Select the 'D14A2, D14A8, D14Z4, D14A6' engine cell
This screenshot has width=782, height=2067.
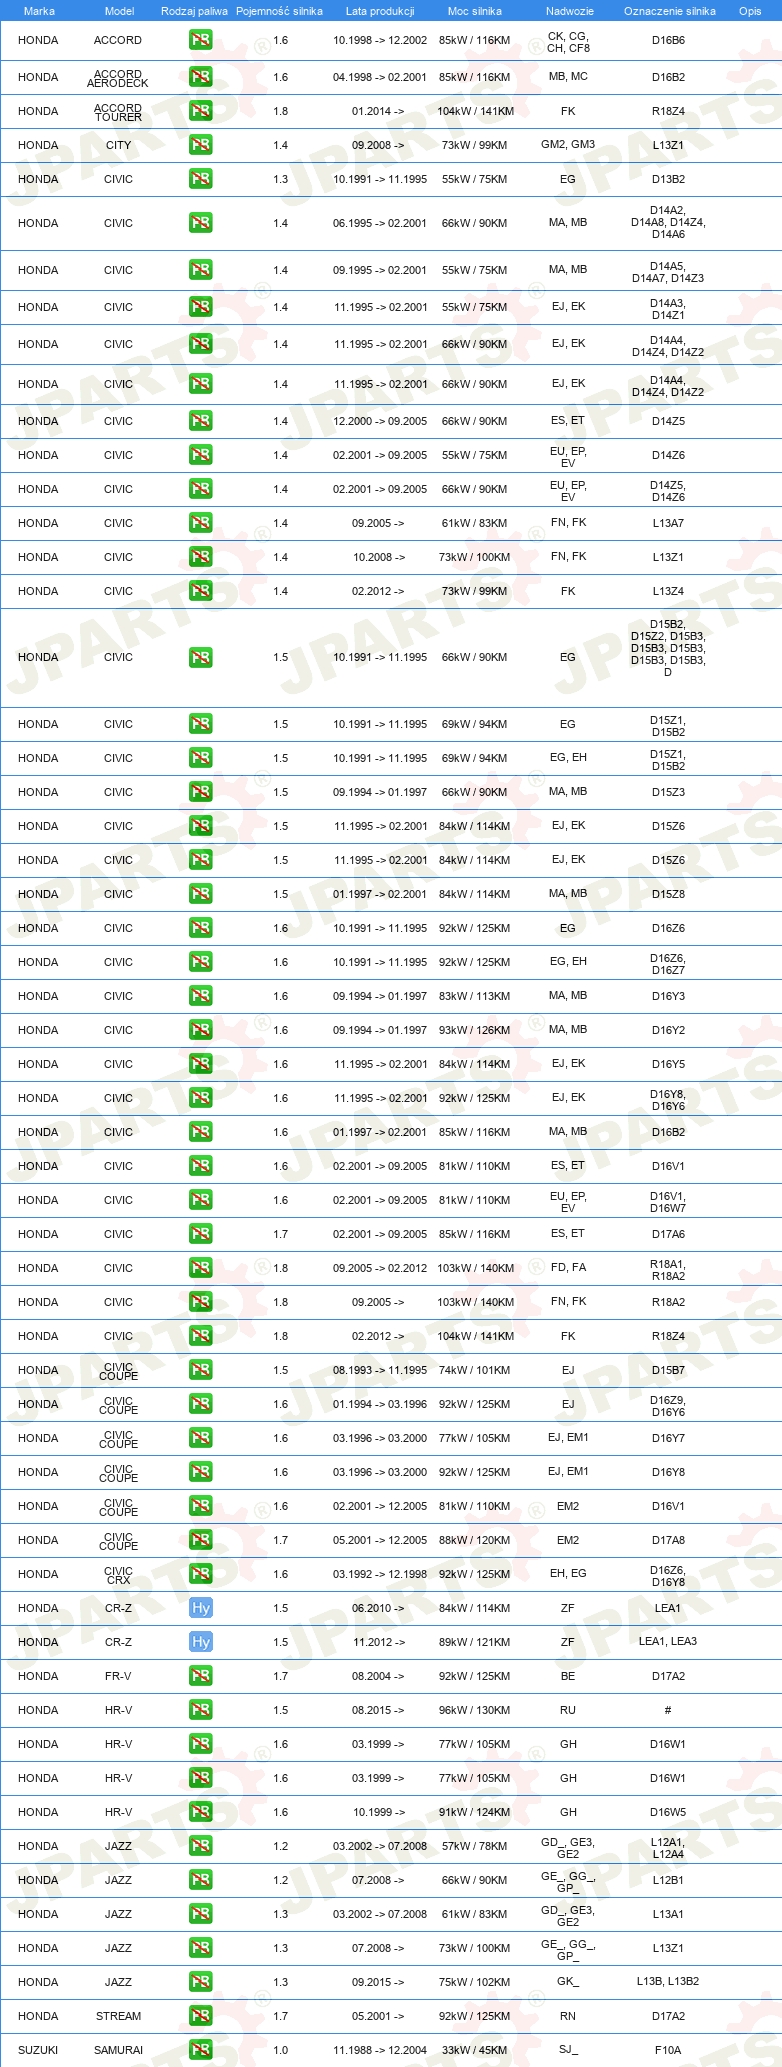[x=668, y=222]
